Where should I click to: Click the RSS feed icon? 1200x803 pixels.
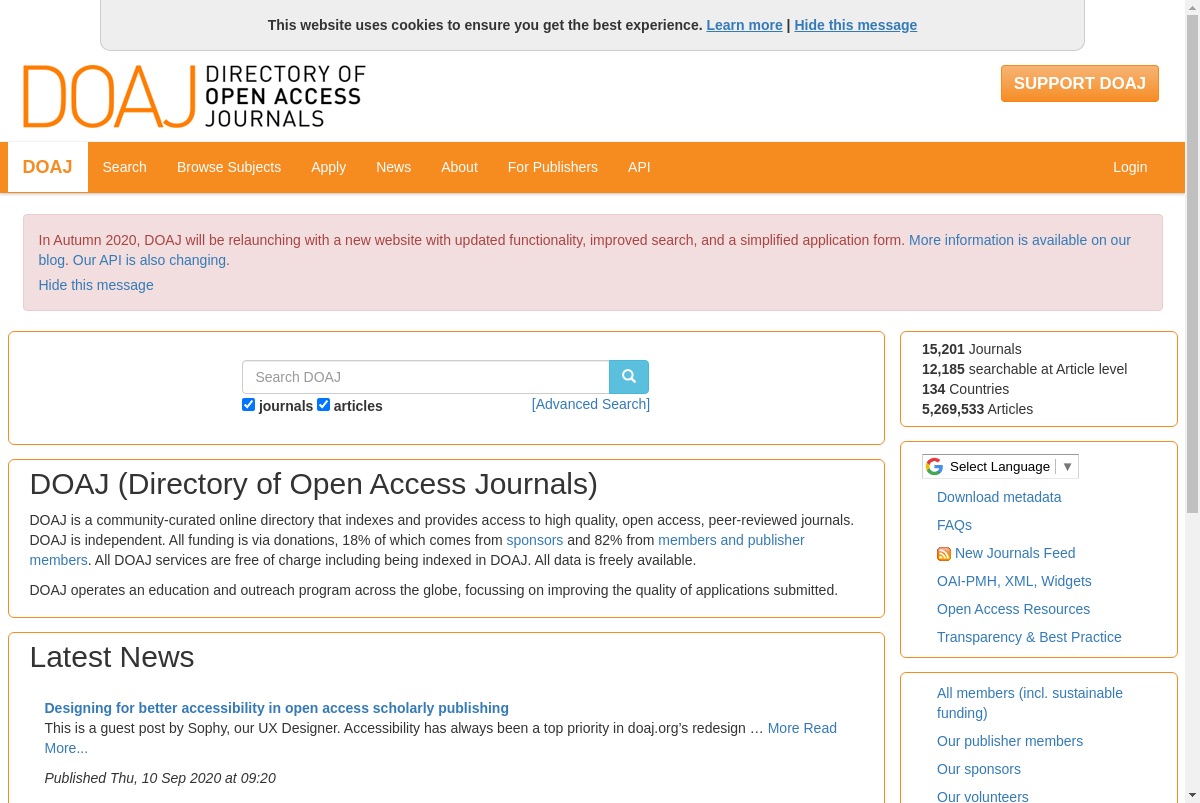(944, 554)
